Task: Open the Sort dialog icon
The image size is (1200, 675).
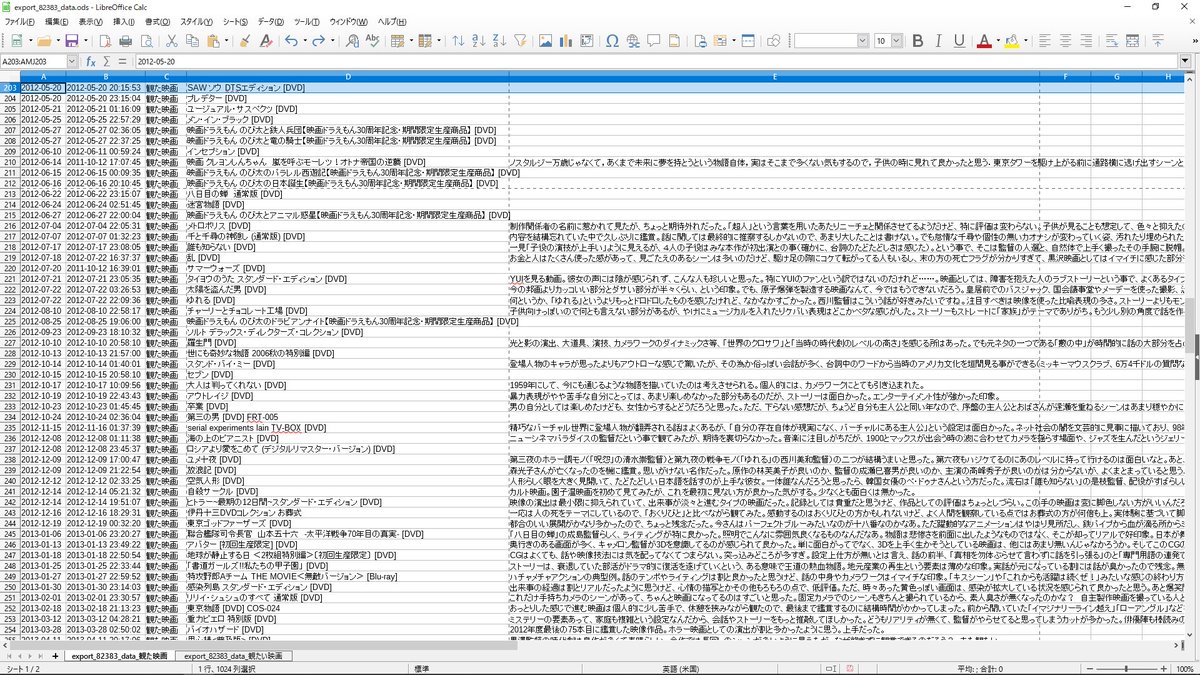Action: 458,41
